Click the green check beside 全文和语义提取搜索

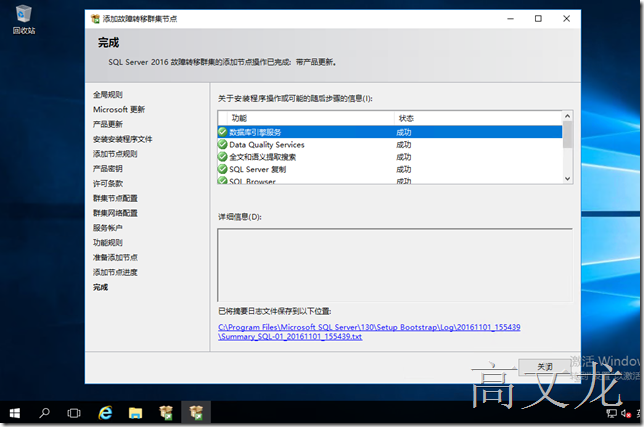coord(223,156)
